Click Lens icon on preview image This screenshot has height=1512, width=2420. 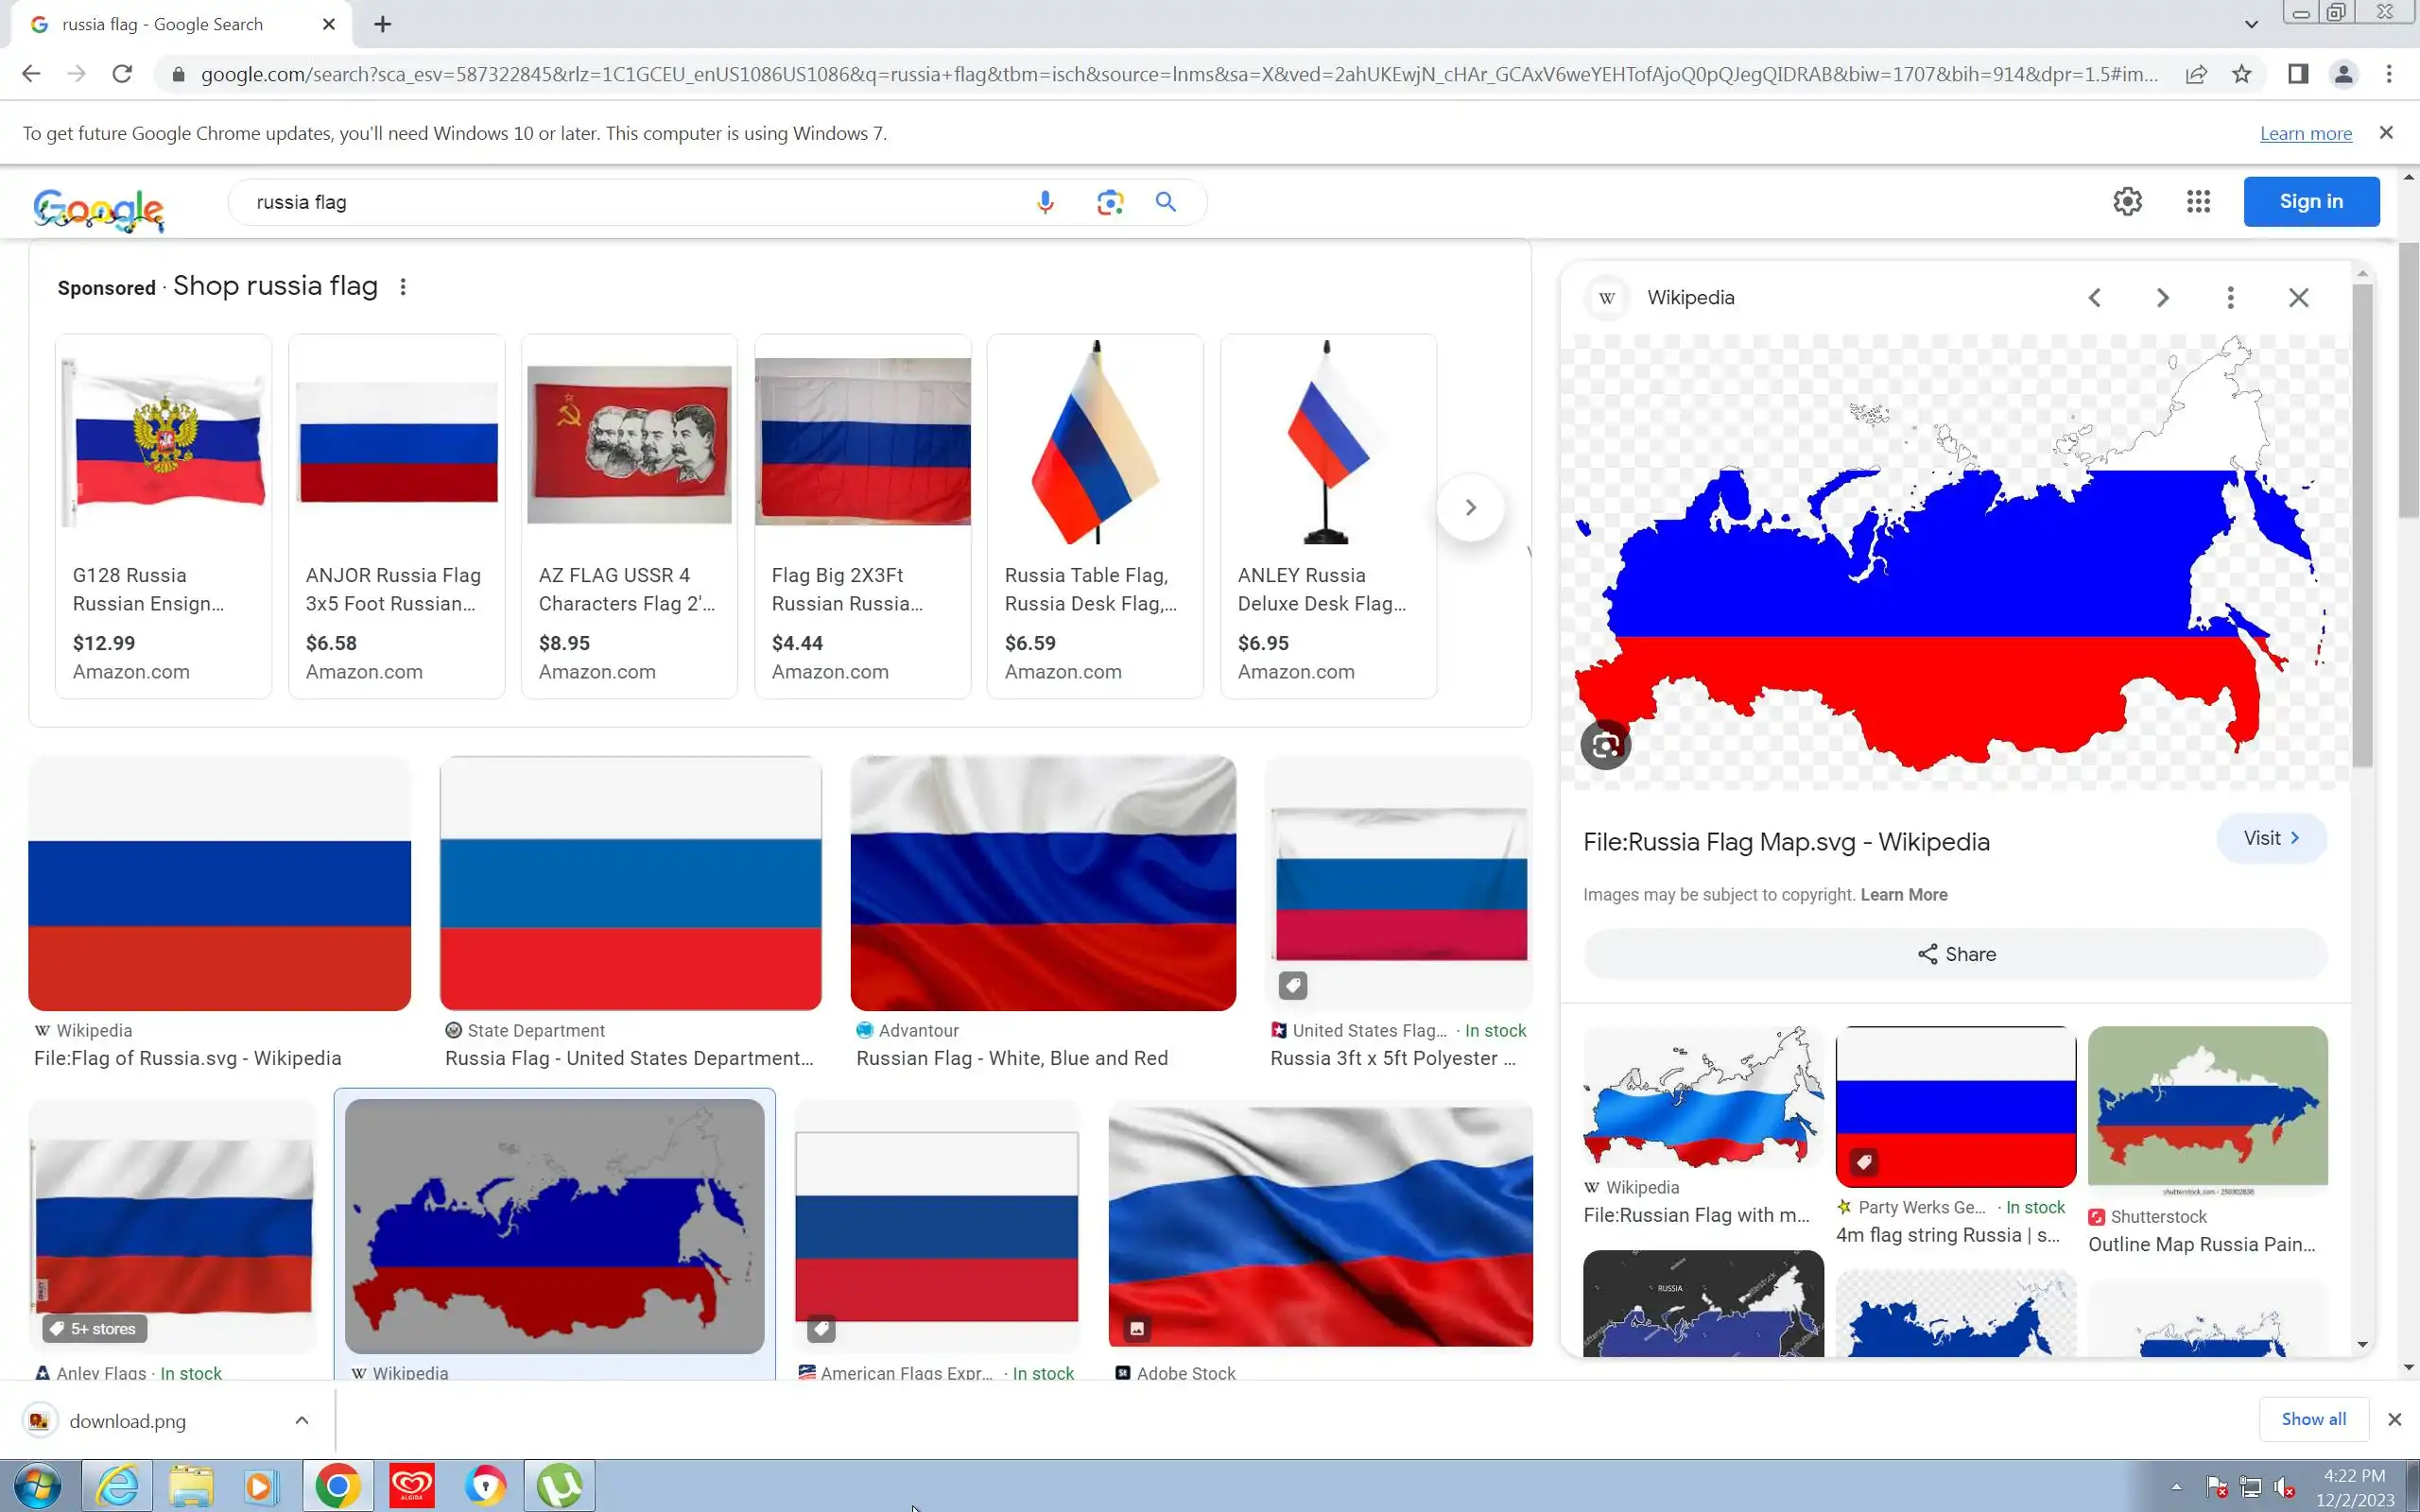coord(1605,745)
